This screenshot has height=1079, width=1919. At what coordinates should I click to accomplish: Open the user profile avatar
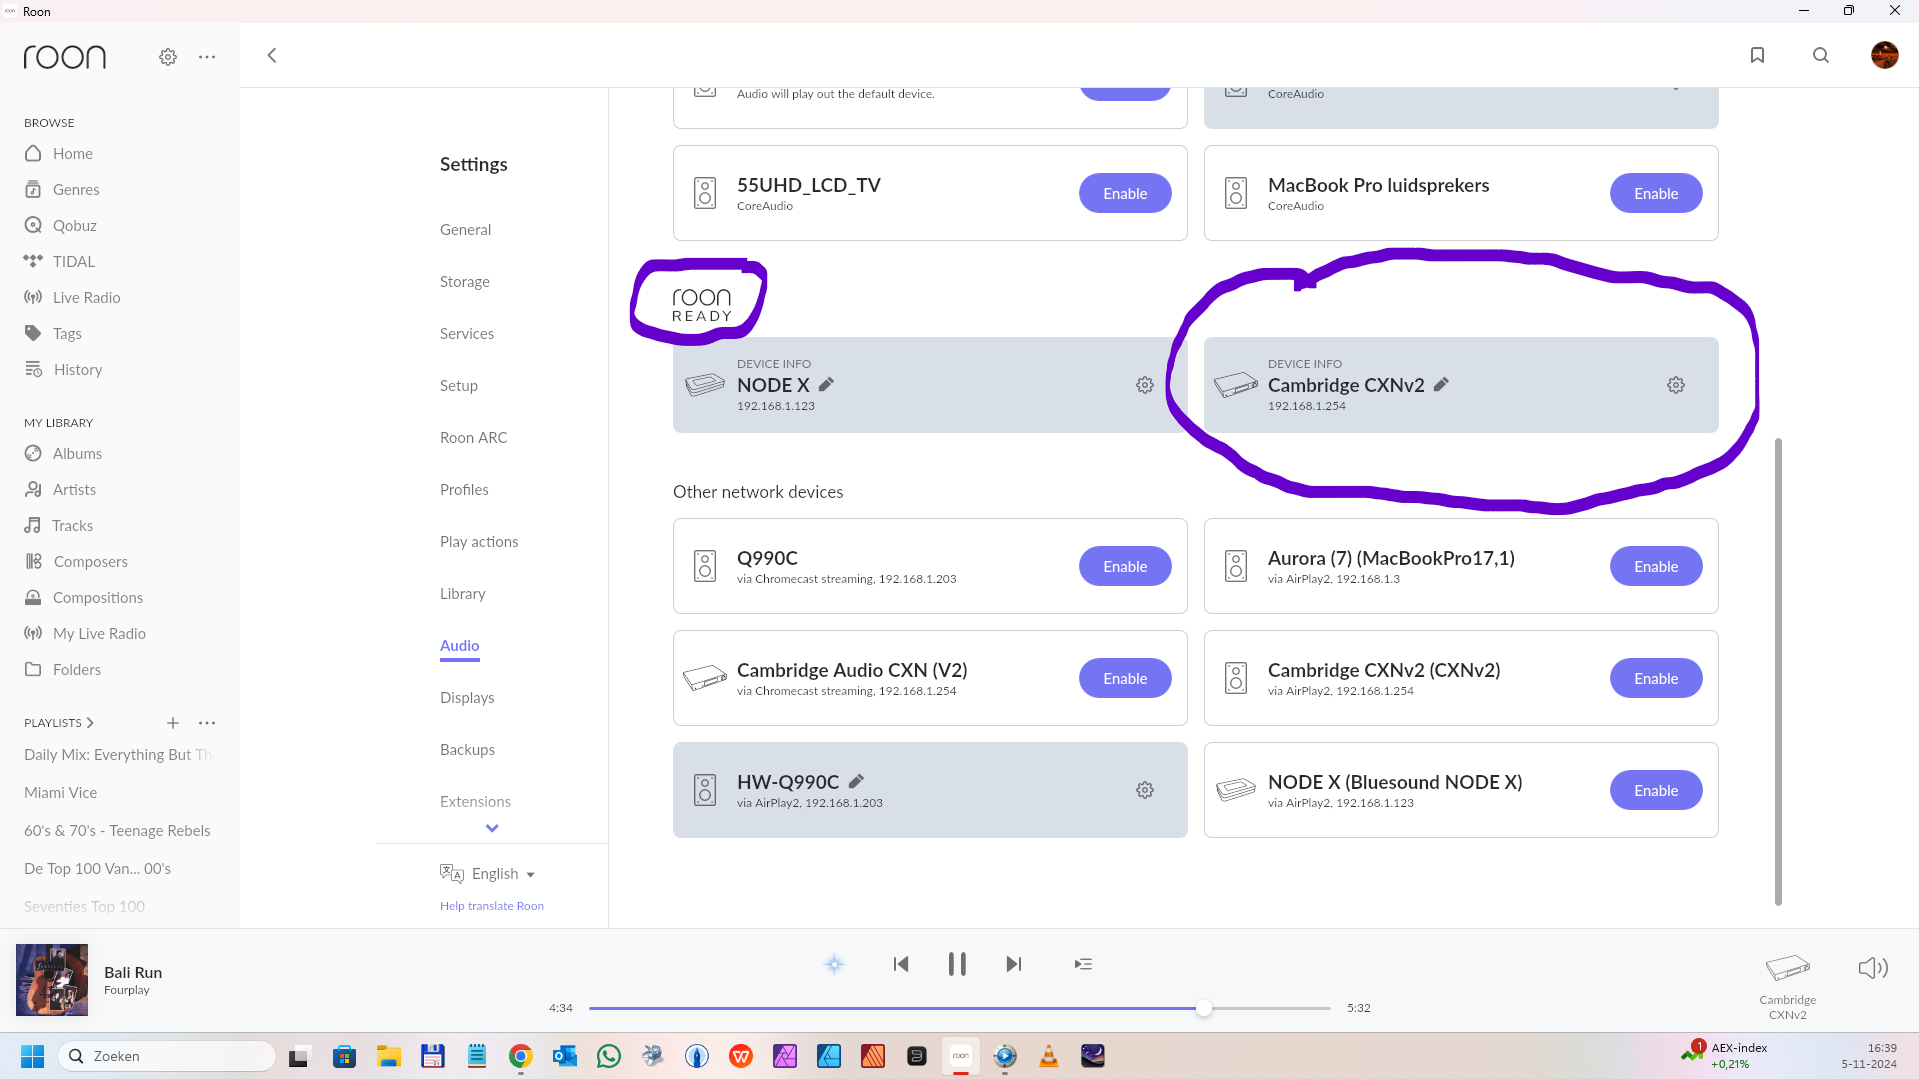point(1884,55)
